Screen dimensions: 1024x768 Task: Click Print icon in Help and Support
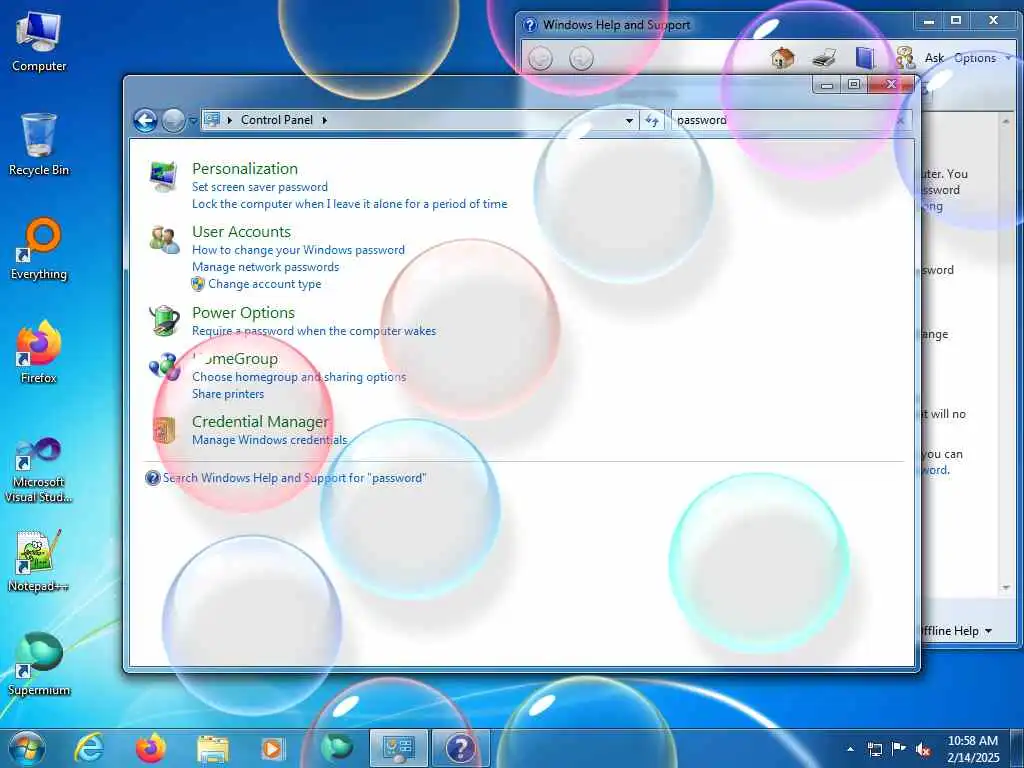pyautogui.click(x=824, y=58)
